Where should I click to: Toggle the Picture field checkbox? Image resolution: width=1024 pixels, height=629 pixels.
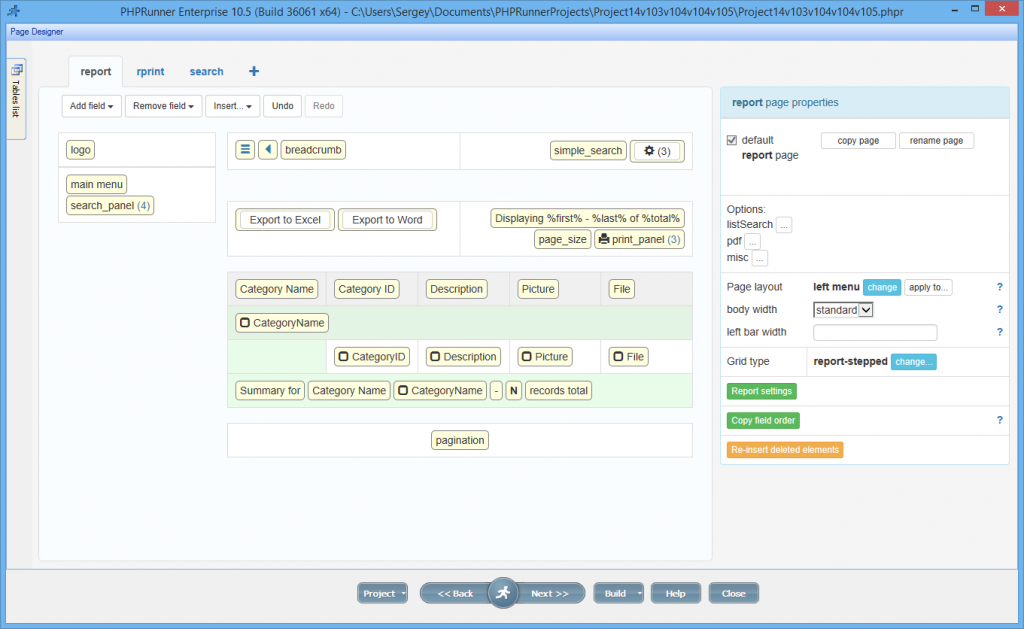tap(525, 356)
